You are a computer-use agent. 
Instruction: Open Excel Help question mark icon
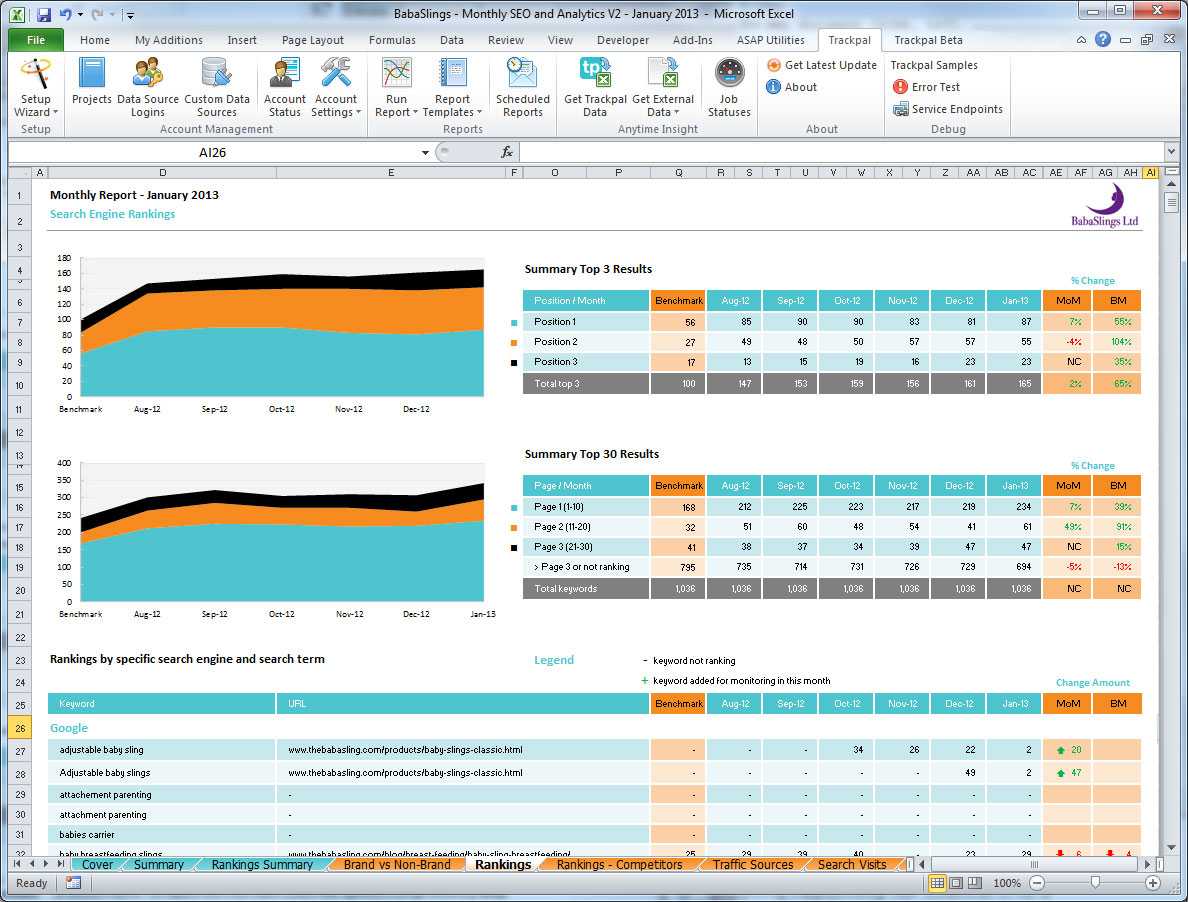(x=1103, y=39)
